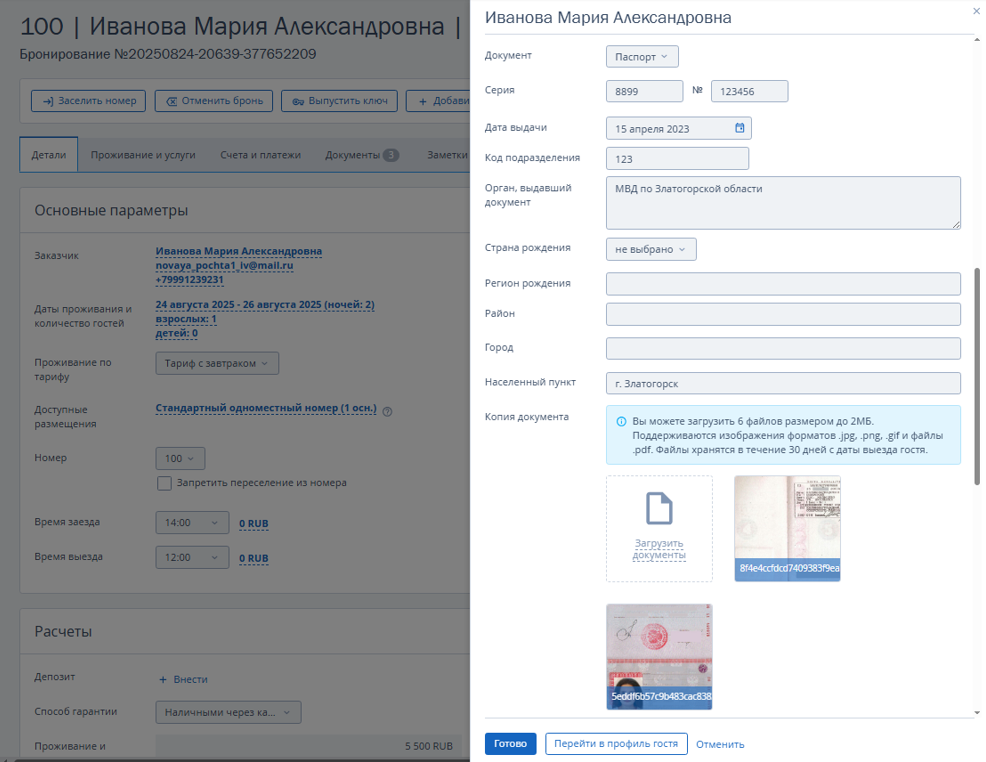
Task: Close the guest panel with the X icon
Action: click(x=977, y=11)
